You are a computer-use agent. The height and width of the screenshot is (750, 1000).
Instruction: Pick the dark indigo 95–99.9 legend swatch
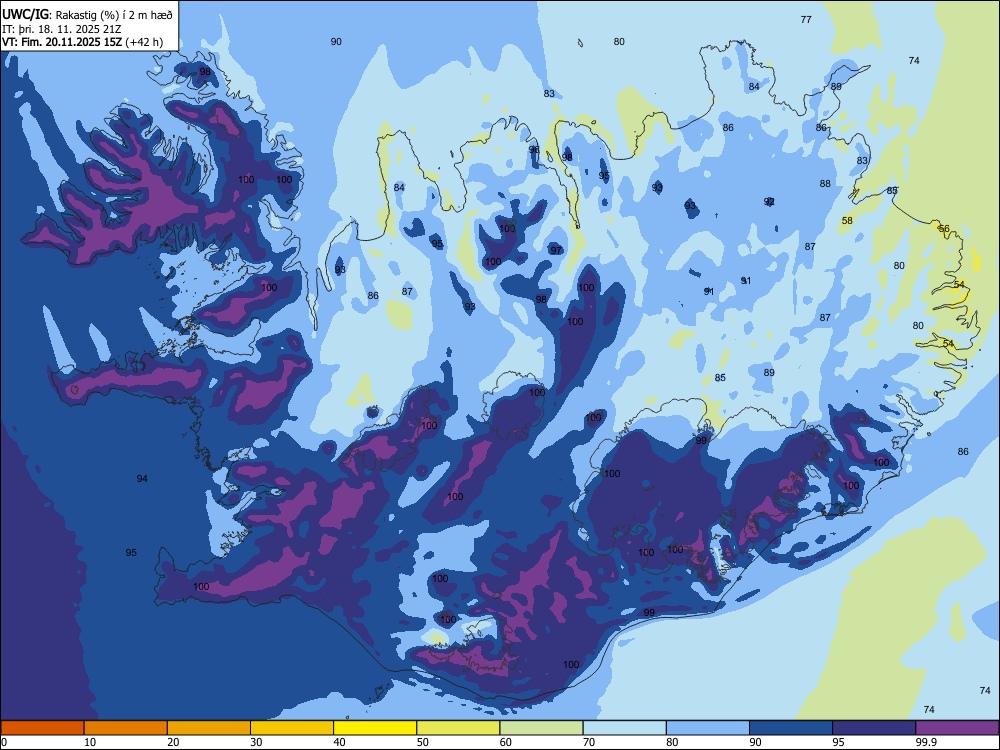874,728
